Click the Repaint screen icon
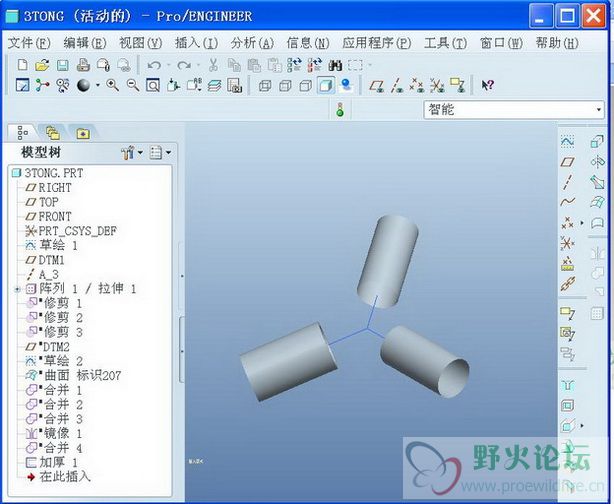This screenshot has width=614, height=504. [x=22, y=85]
